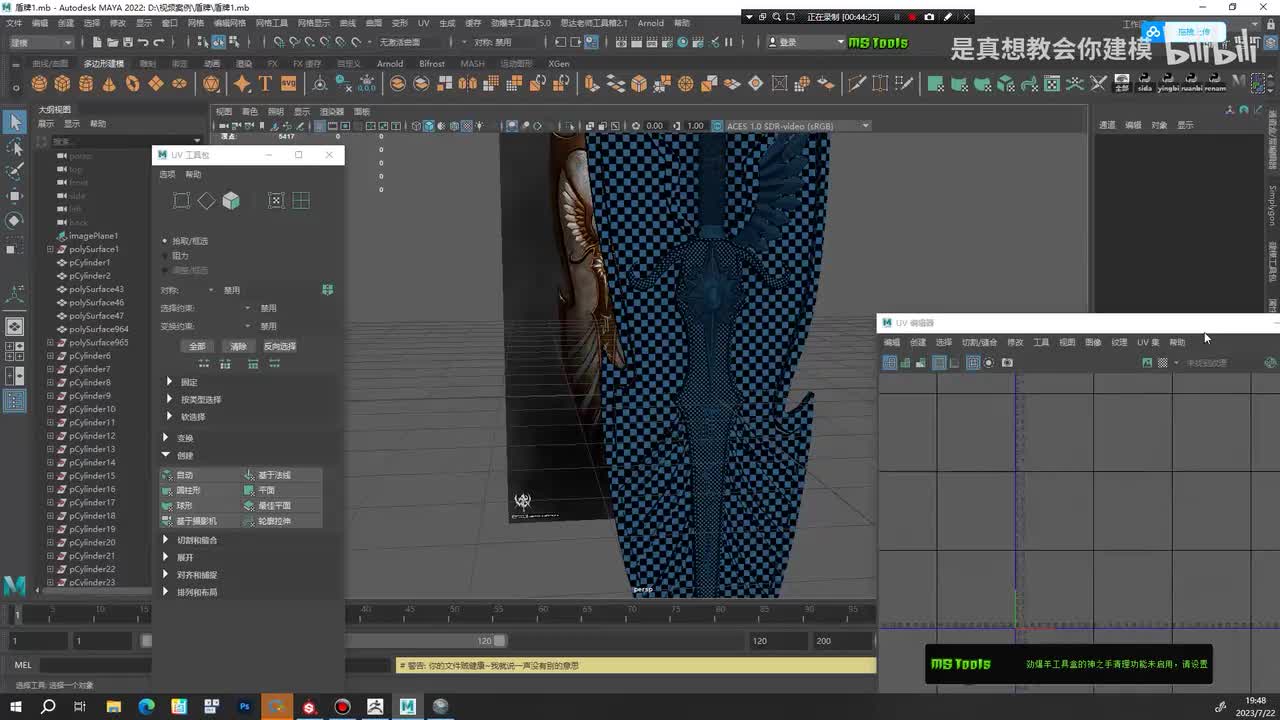Open the account login dropdown
This screenshot has width=1280, height=720.
pos(806,42)
